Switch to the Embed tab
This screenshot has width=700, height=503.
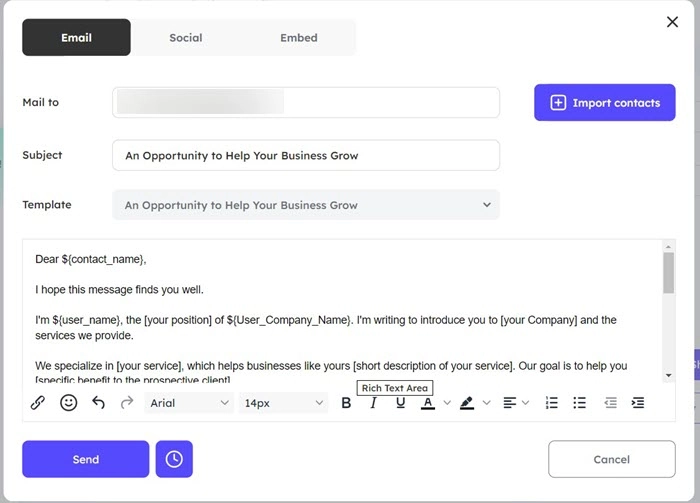(x=298, y=38)
